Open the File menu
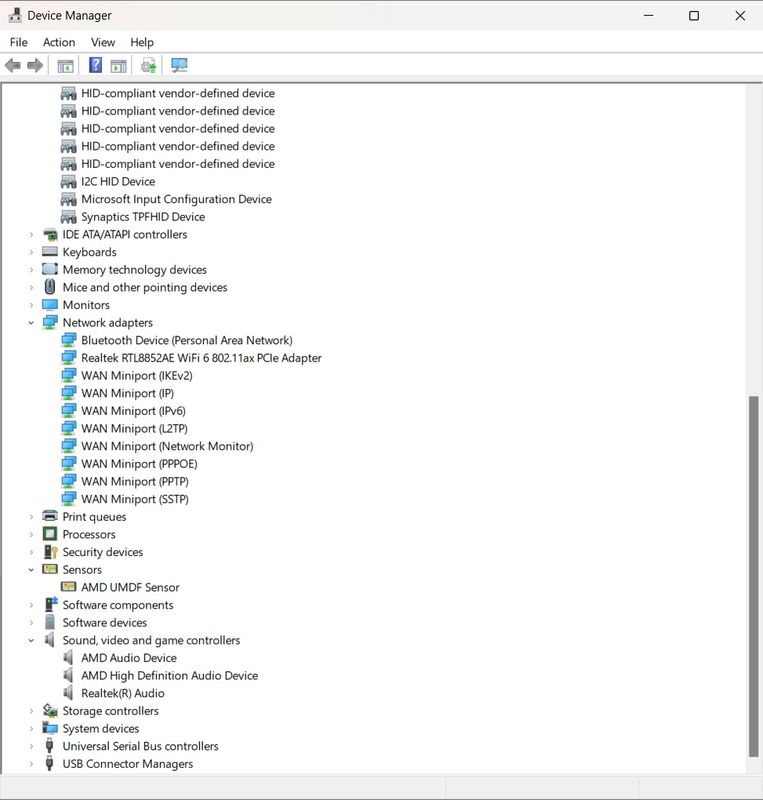This screenshot has width=763, height=800. [19, 42]
